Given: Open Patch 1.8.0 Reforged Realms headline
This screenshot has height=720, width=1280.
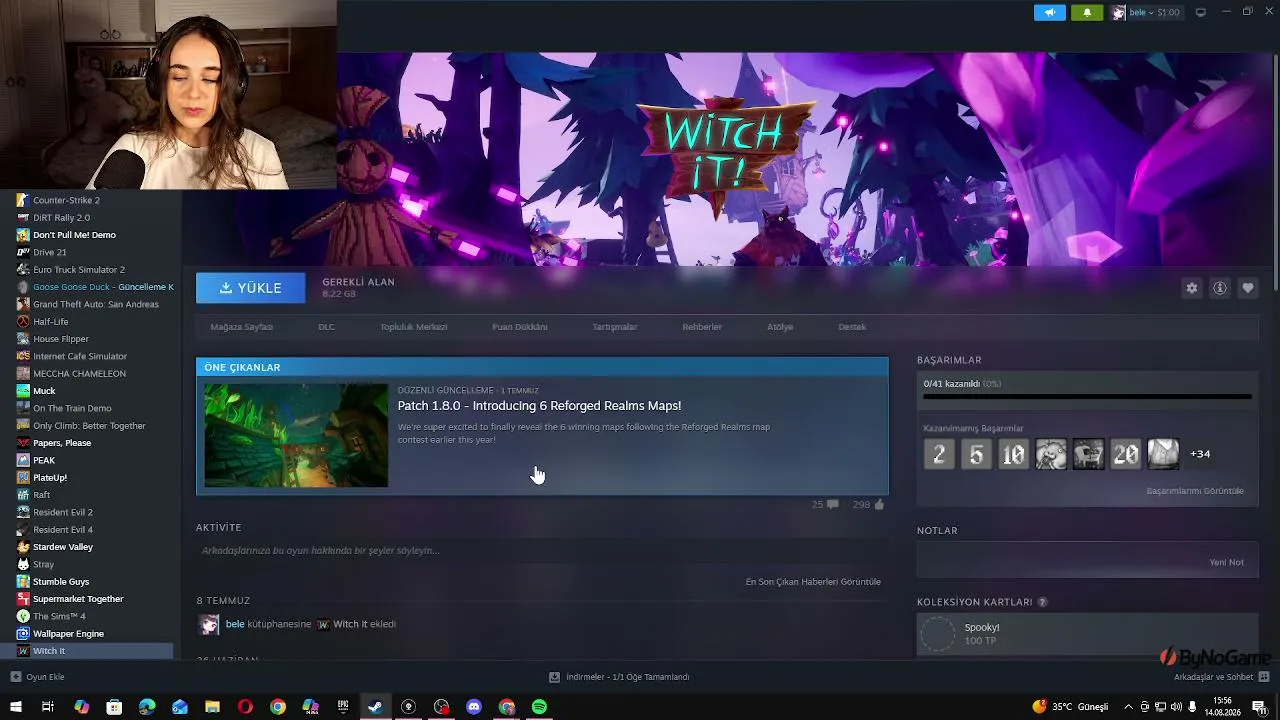Looking at the screenshot, I should [539, 406].
